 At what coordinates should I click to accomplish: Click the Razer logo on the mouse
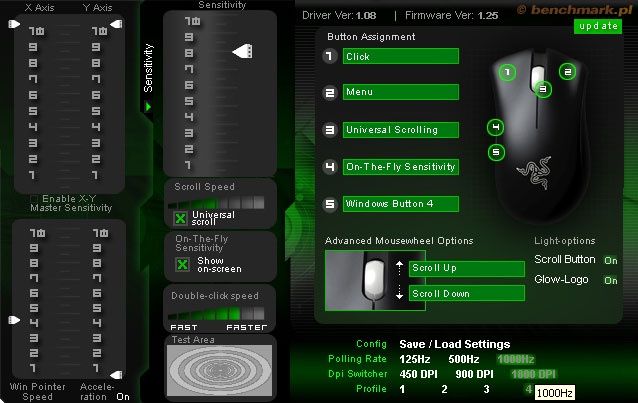click(x=534, y=172)
